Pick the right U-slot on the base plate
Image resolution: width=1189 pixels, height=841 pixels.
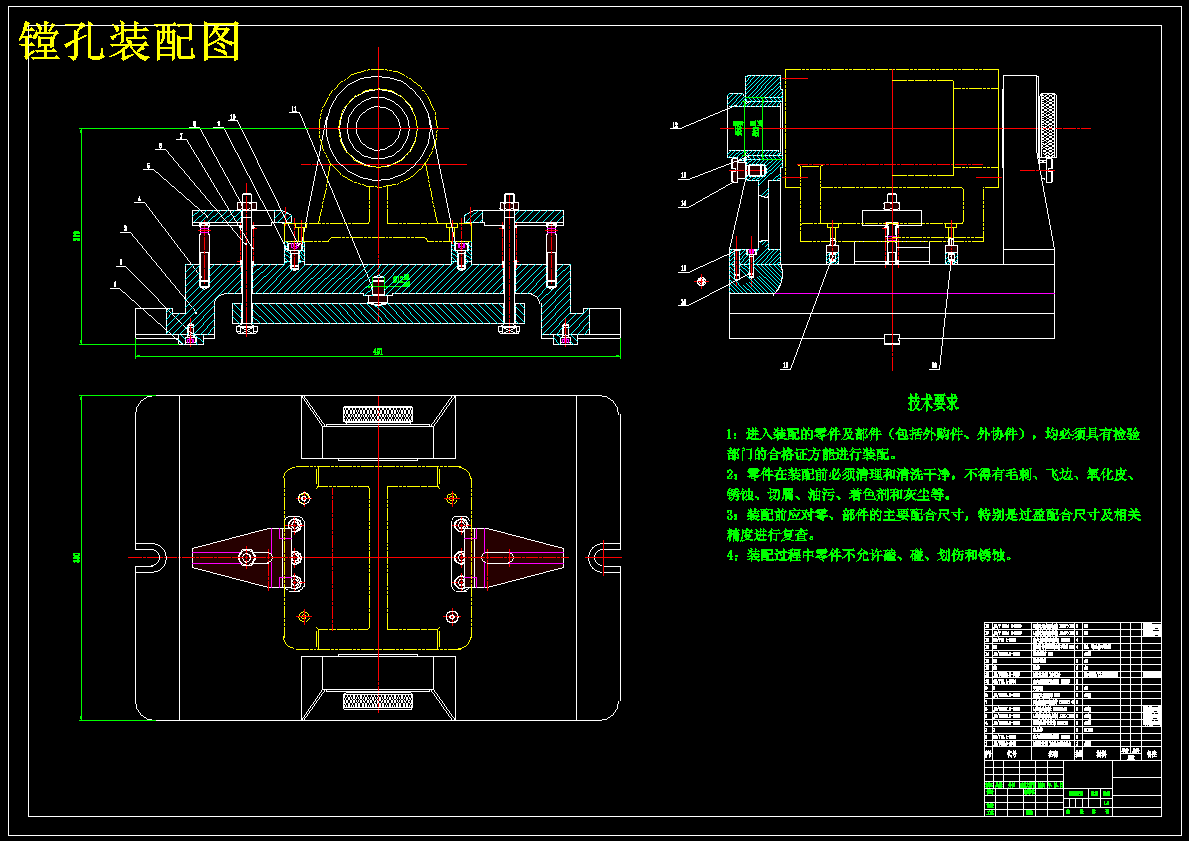pyautogui.click(x=604, y=557)
